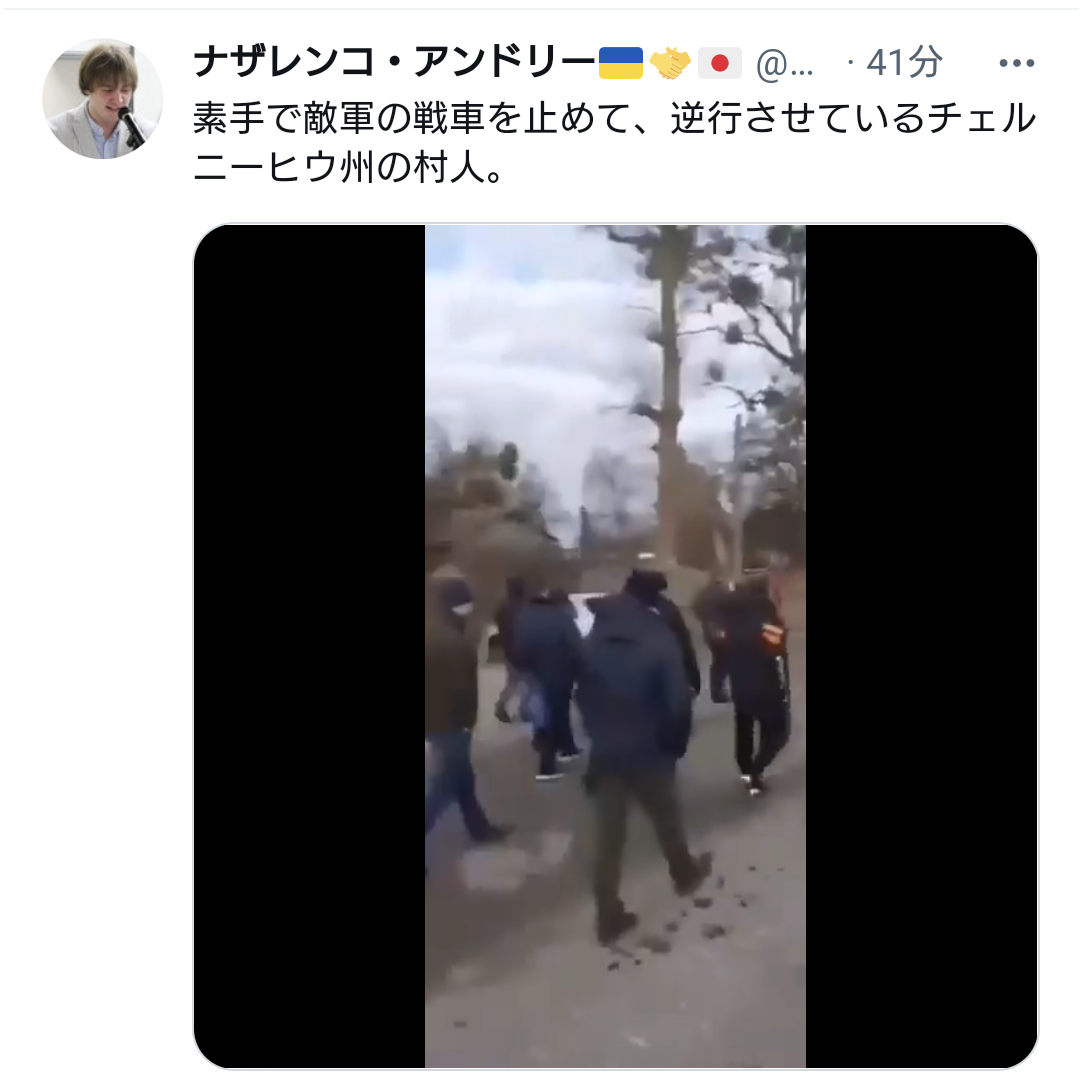The height and width of the screenshot is (1074, 1080).
Task: Open the author's round profile avatar
Action: click(103, 99)
